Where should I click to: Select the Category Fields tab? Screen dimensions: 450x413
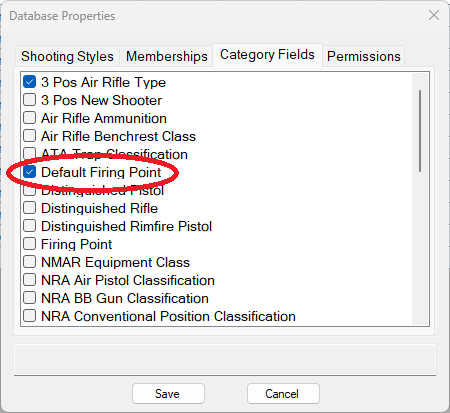click(x=267, y=55)
